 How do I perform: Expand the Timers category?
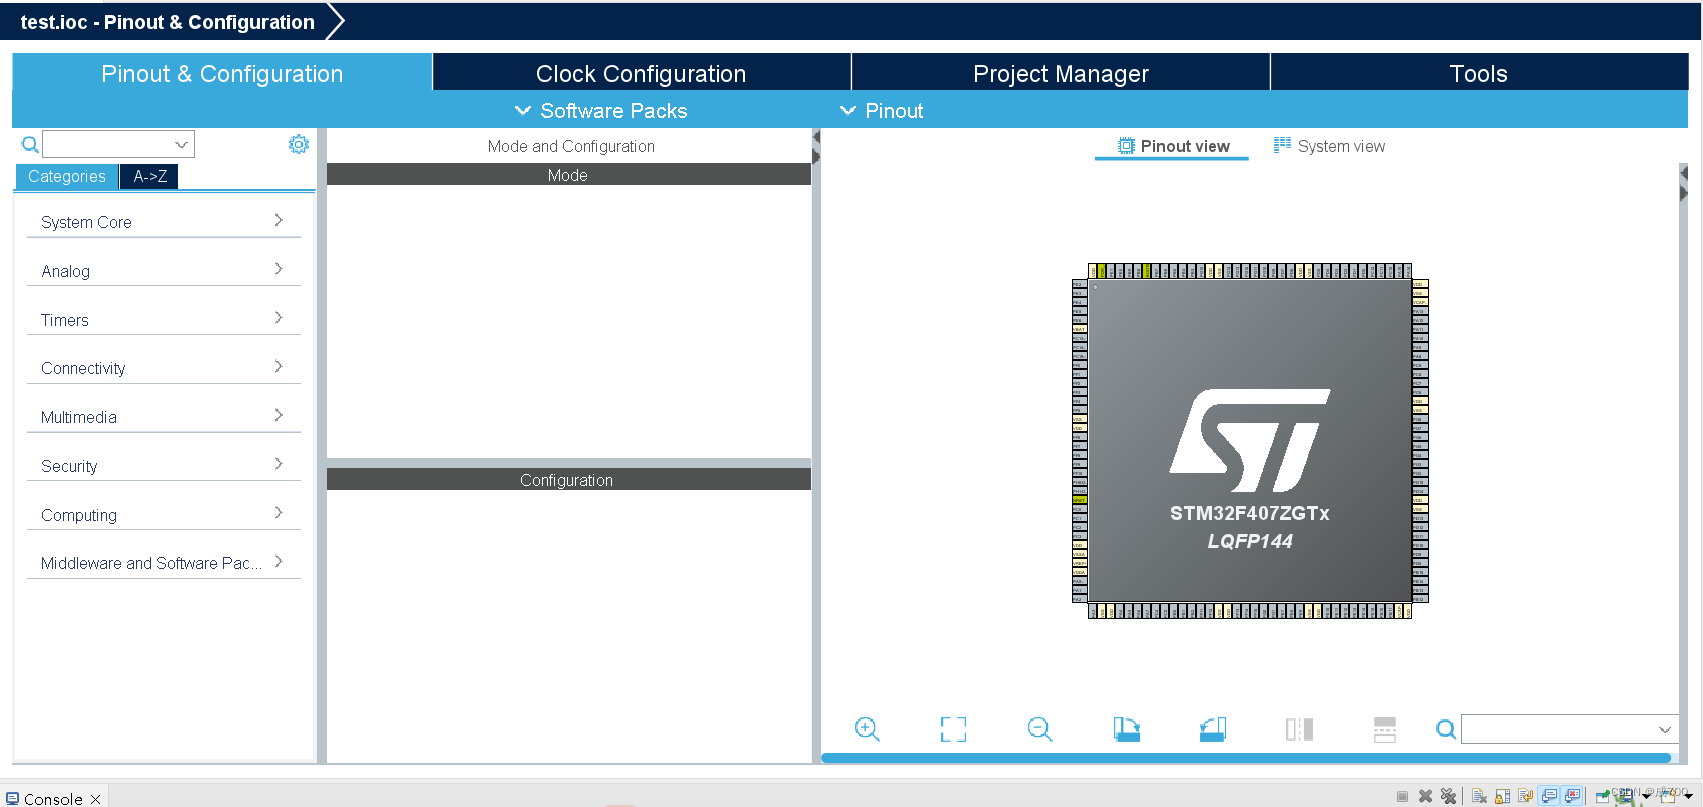[x=164, y=319]
